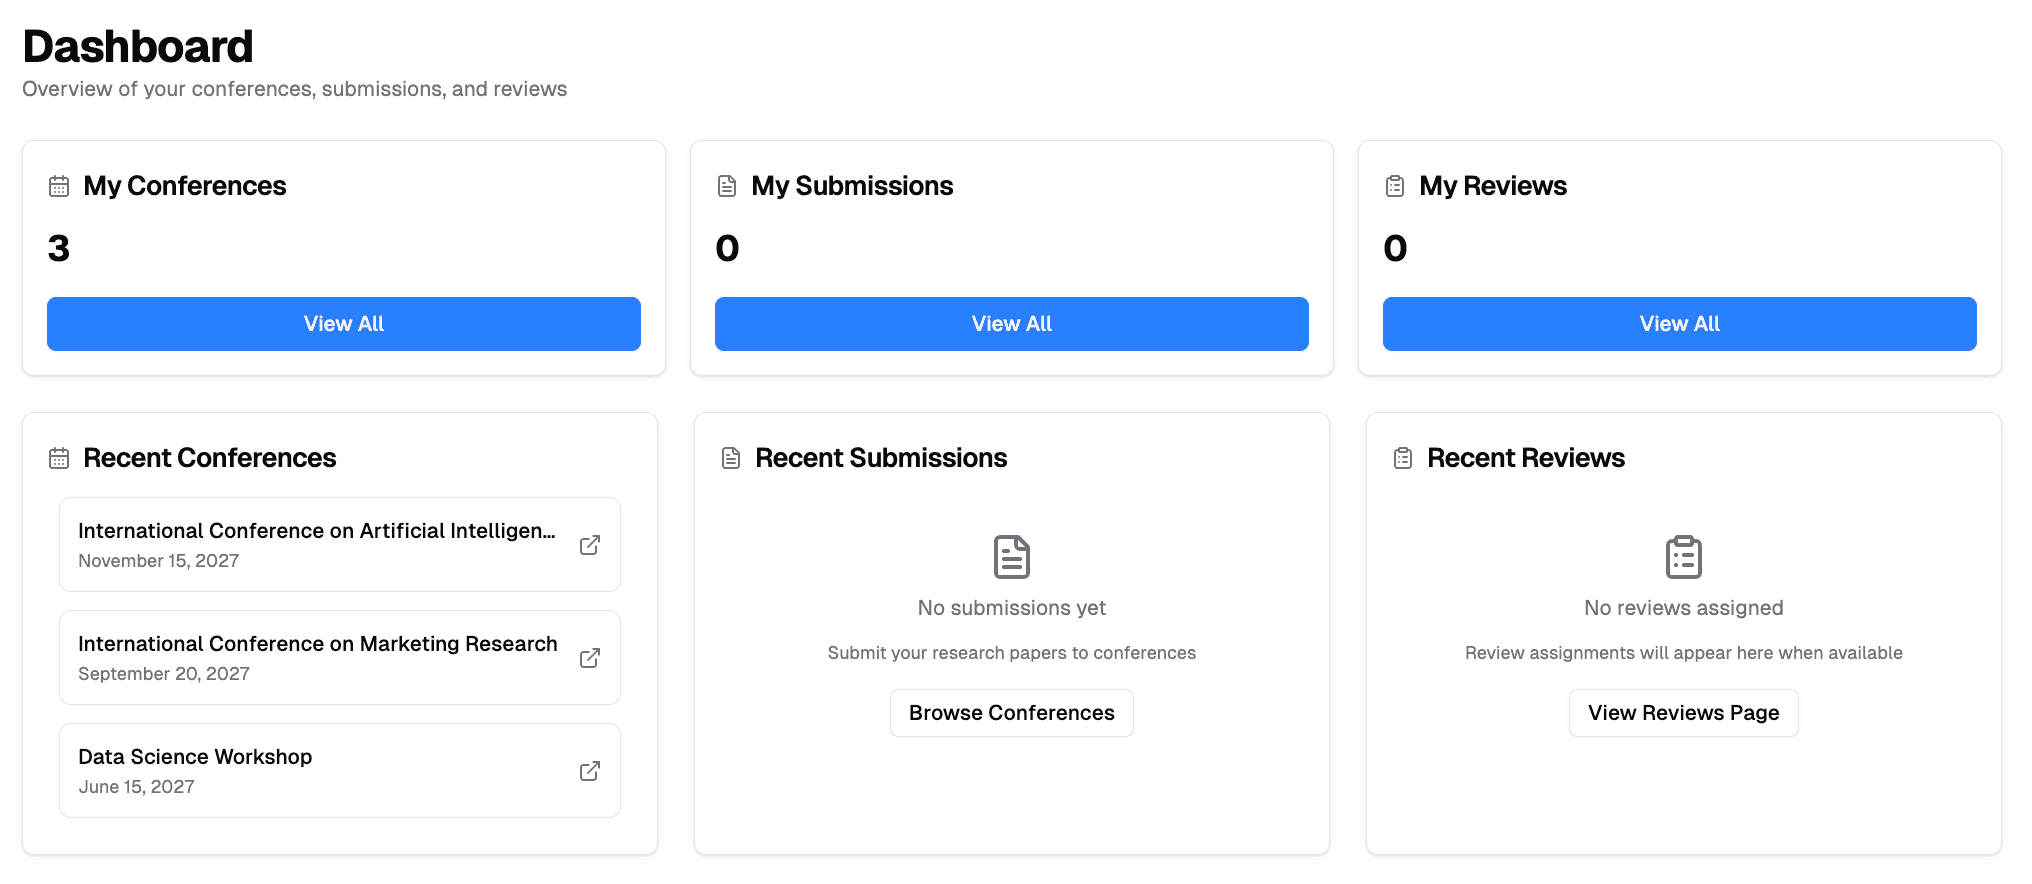
Task: Open the View Reviews Page button
Action: [x=1683, y=713]
